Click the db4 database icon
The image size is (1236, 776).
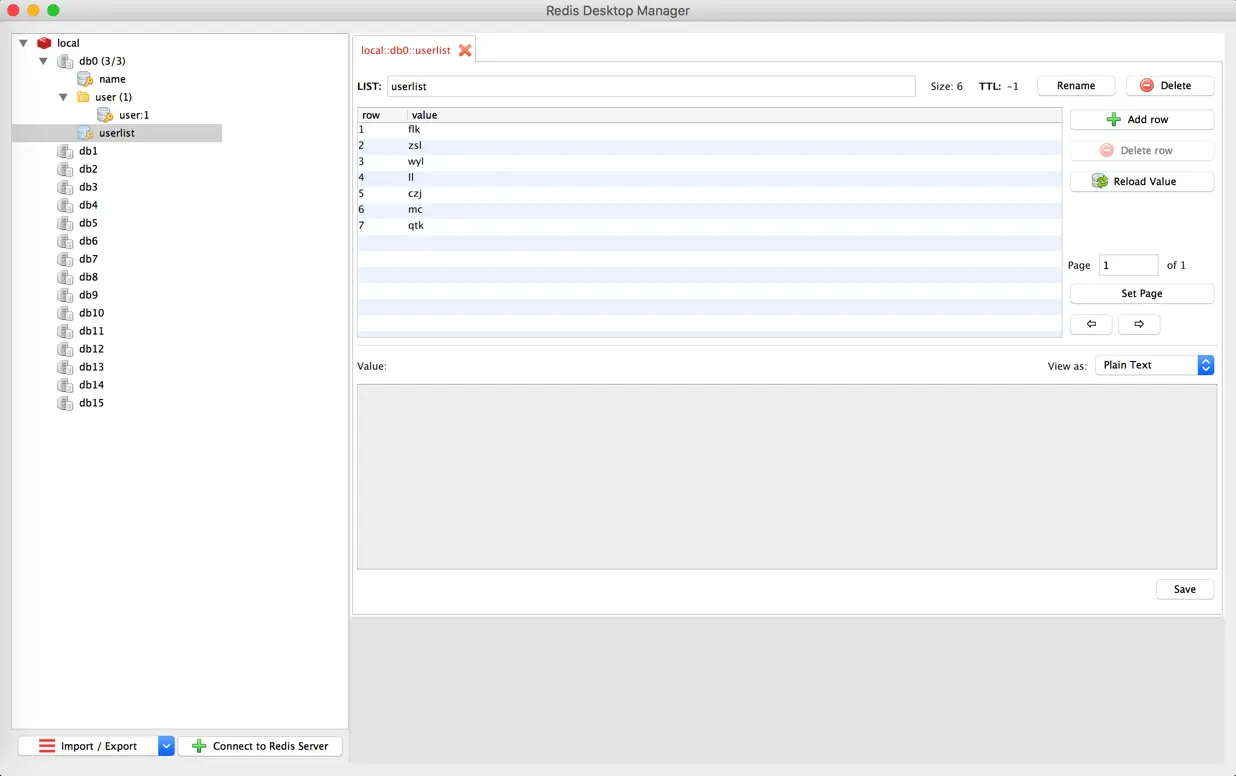point(65,205)
